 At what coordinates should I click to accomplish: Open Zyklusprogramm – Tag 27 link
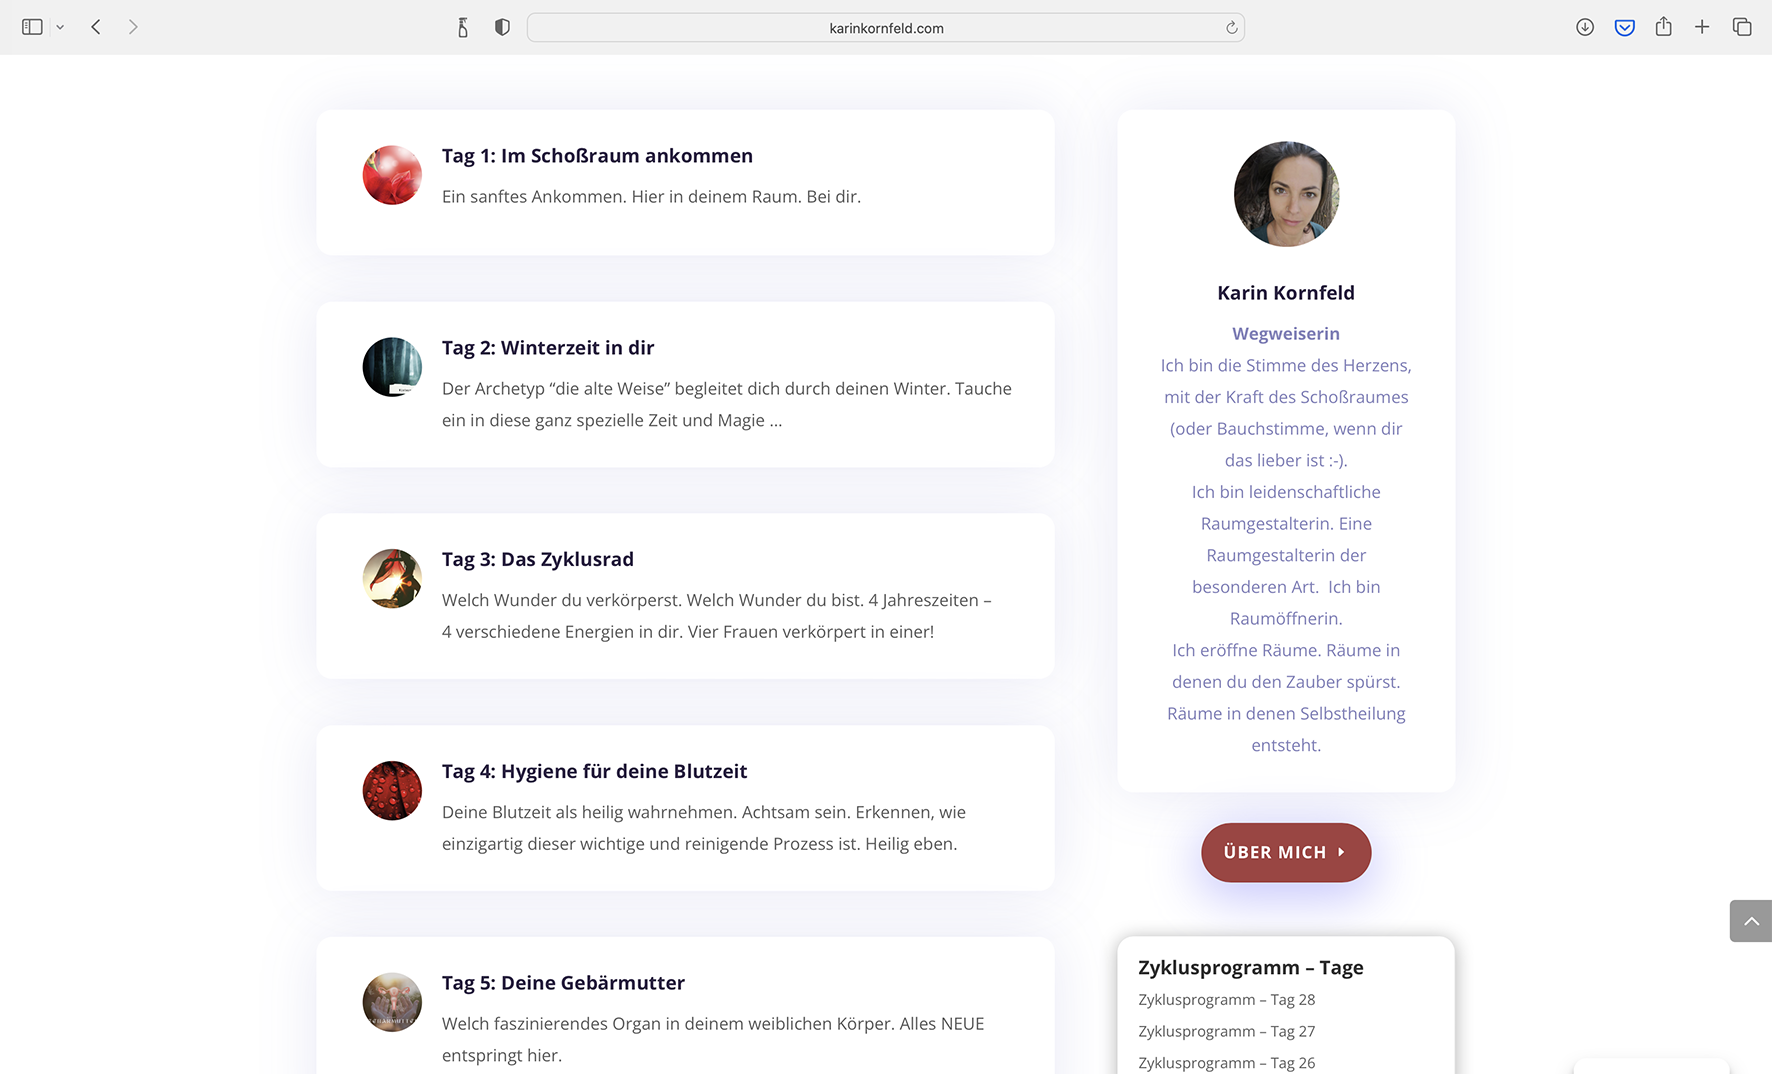[x=1226, y=1031]
